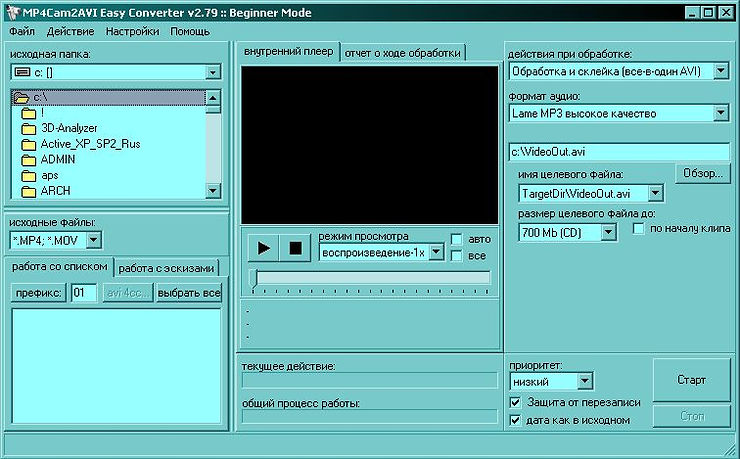Click the Старт button
The height and width of the screenshot is (459, 740).
(691, 380)
